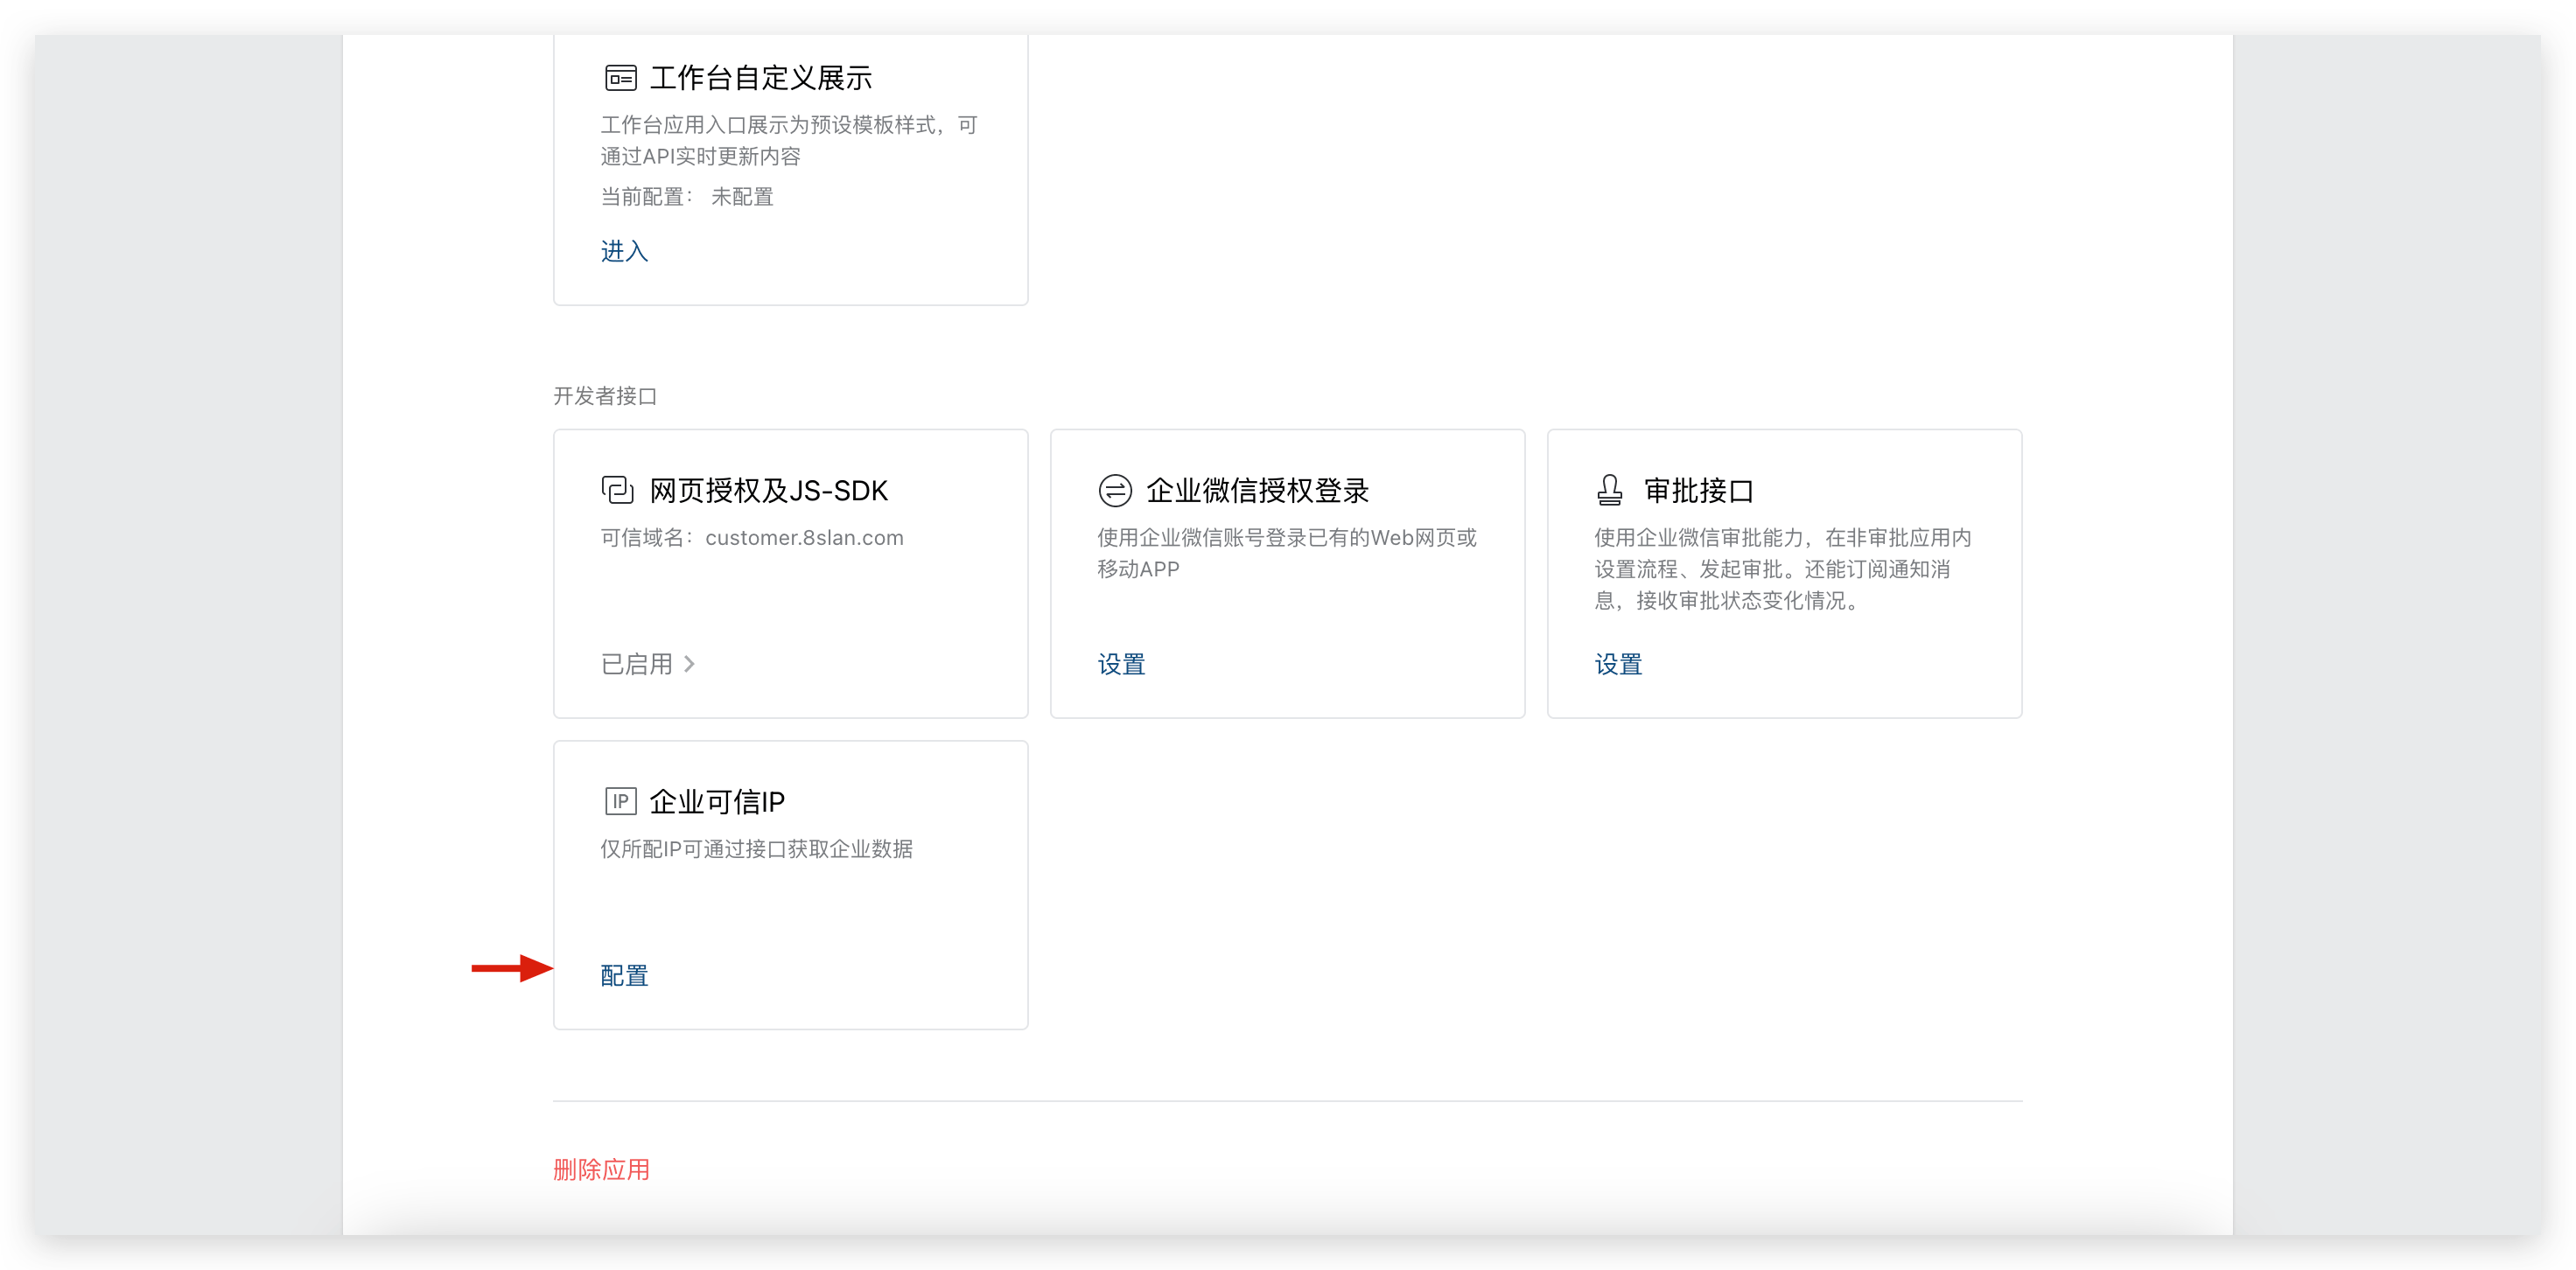
Task: Click the 企业微信授权登录 heading
Action: (1257, 490)
